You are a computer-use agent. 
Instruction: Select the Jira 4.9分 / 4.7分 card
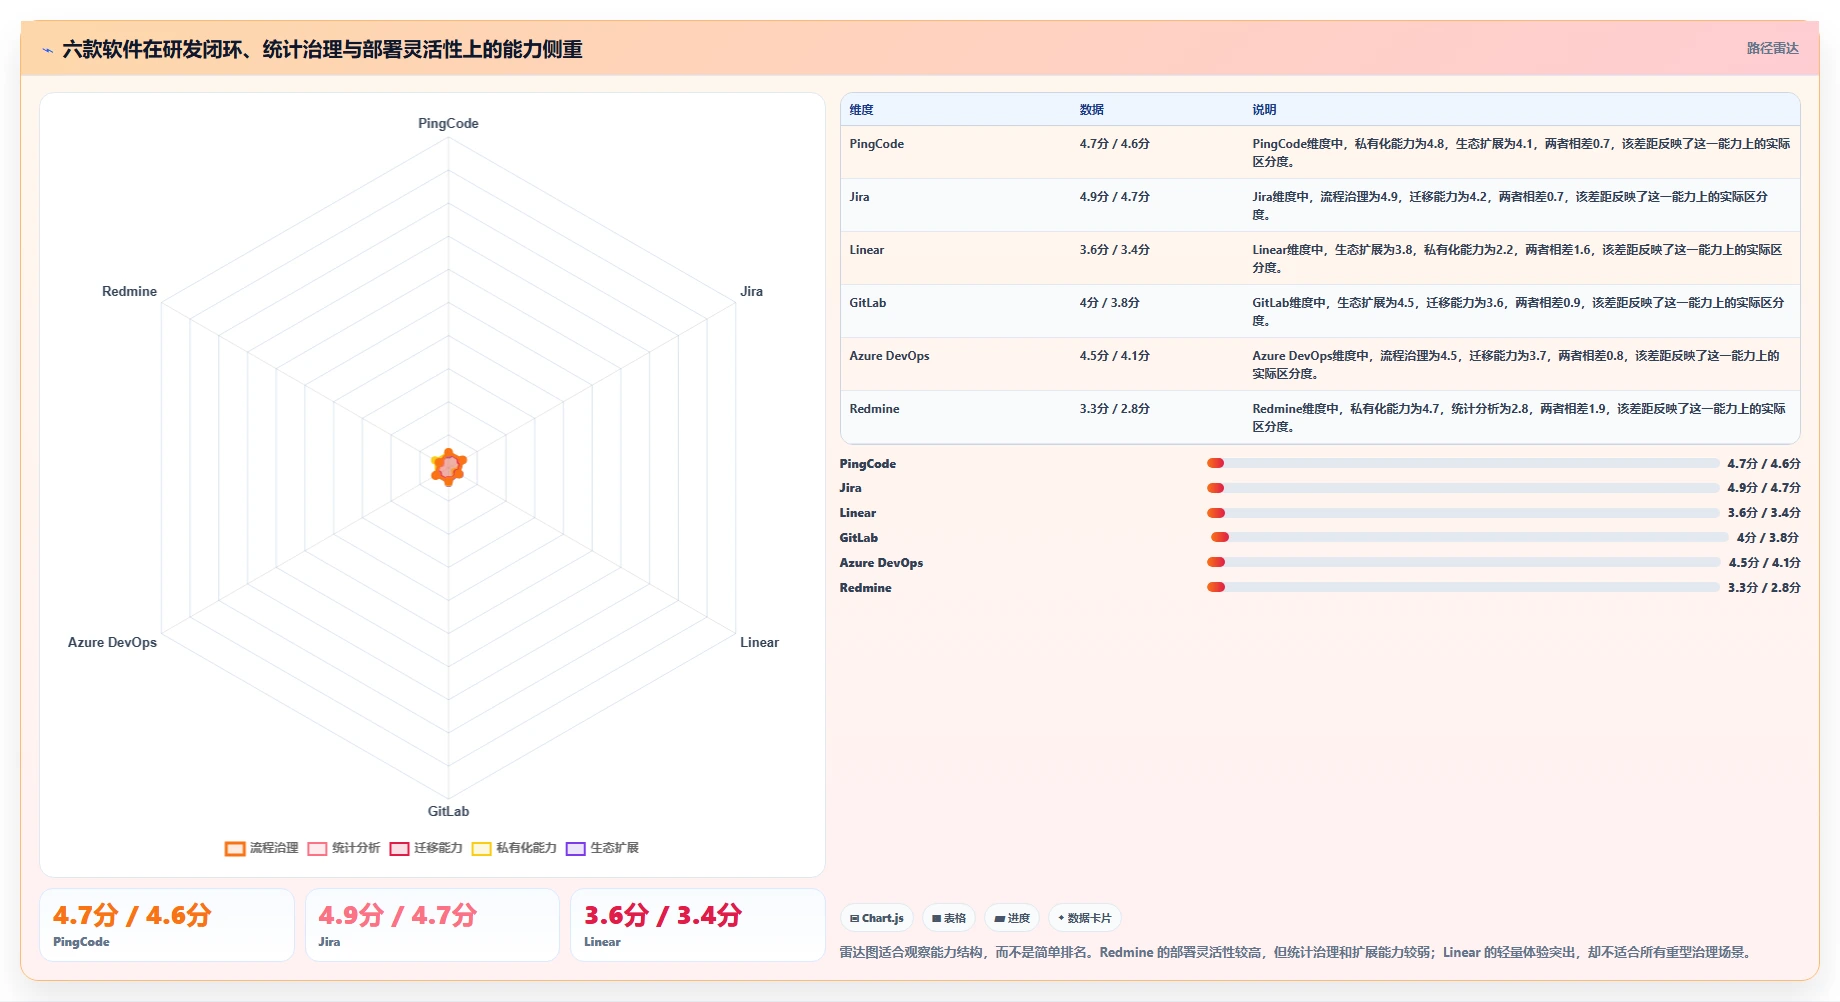432,925
